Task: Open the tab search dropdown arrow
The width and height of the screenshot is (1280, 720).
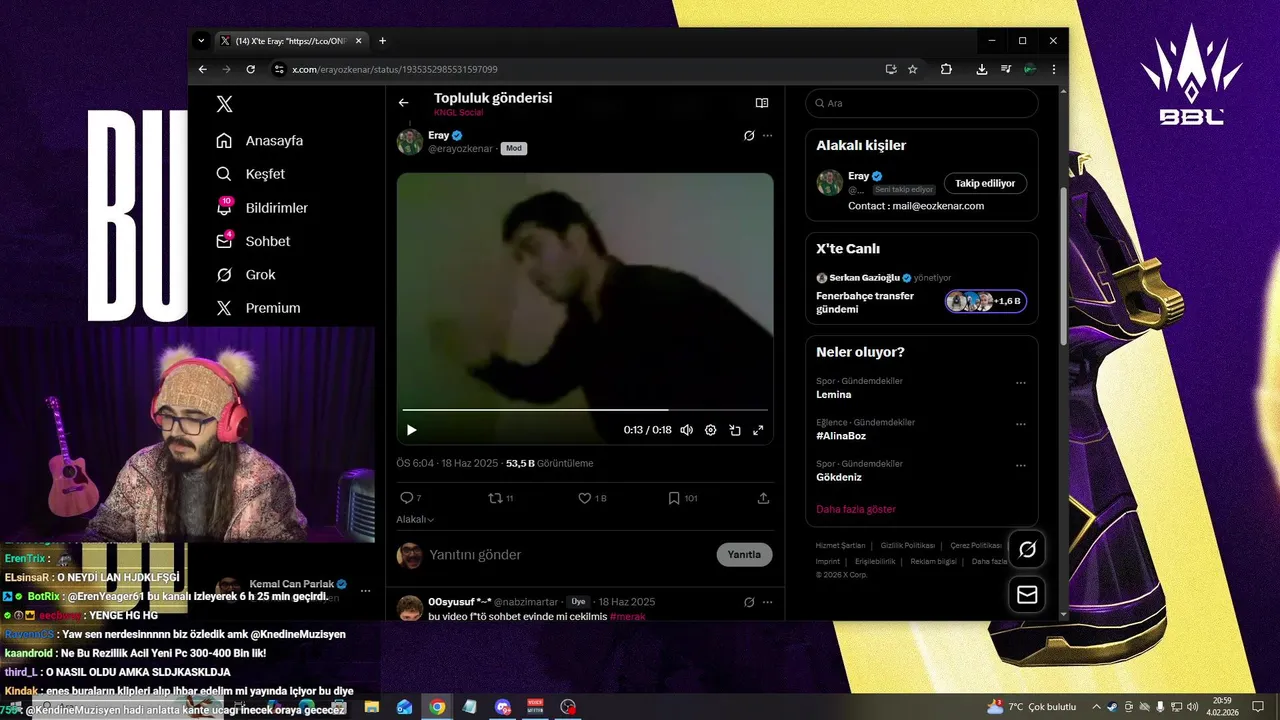Action: [201, 41]
